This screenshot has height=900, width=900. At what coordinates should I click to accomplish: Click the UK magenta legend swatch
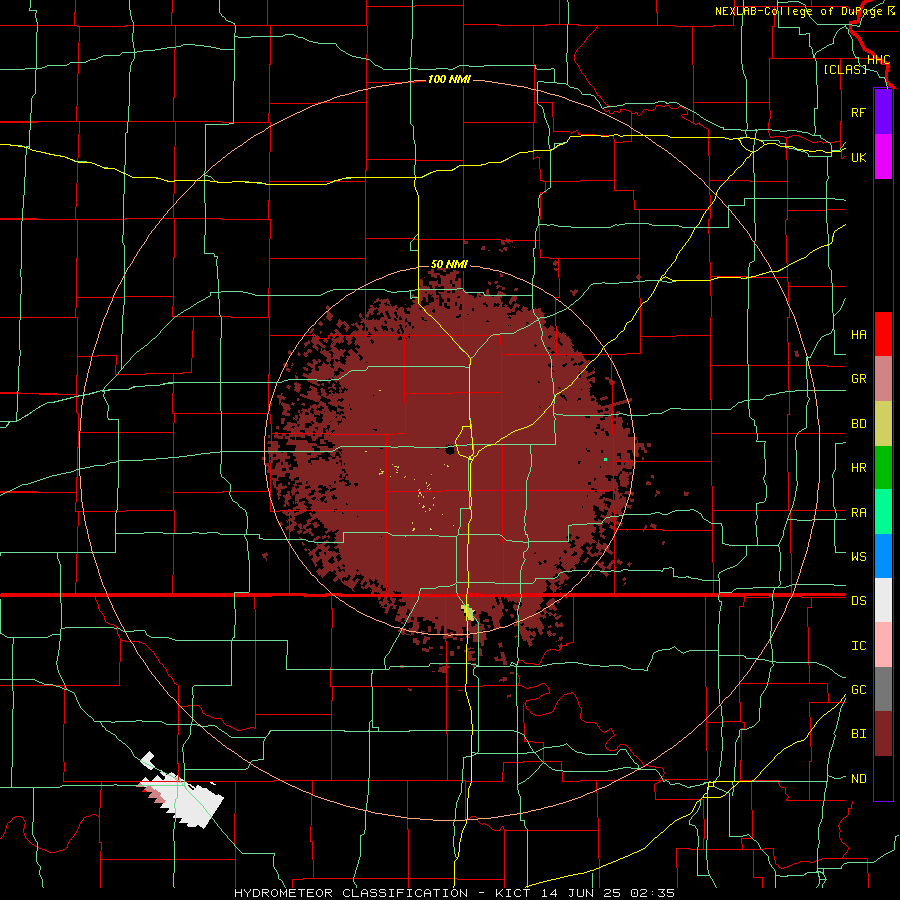point(883,157)
